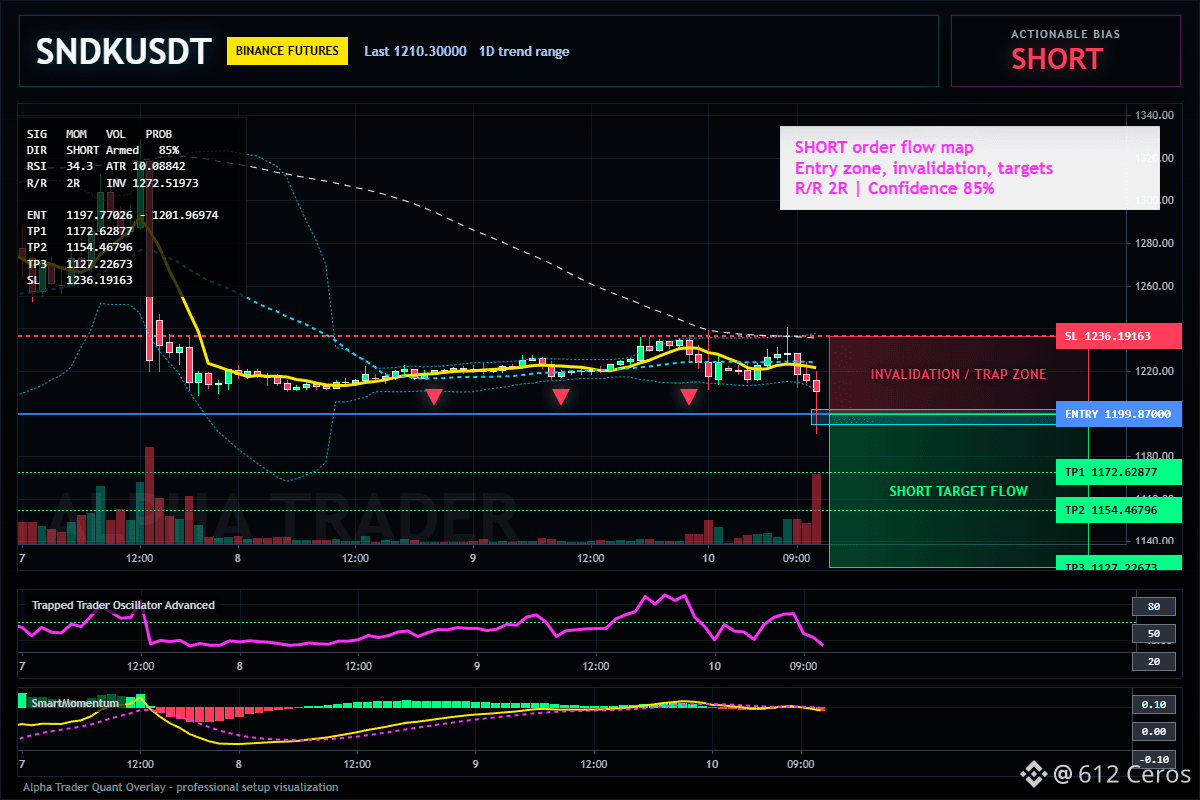The width and height of the screenshot is (1200, 800).
Task: Click the Entry zone, invalidation, targets line
Action: 924,168
